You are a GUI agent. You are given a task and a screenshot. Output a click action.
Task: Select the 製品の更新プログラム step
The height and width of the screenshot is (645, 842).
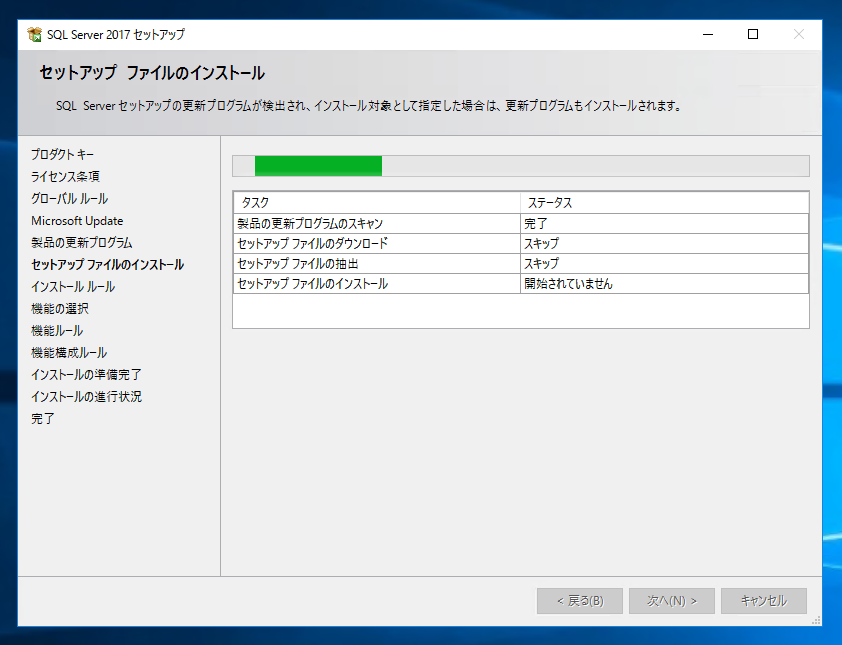[82, 243]
